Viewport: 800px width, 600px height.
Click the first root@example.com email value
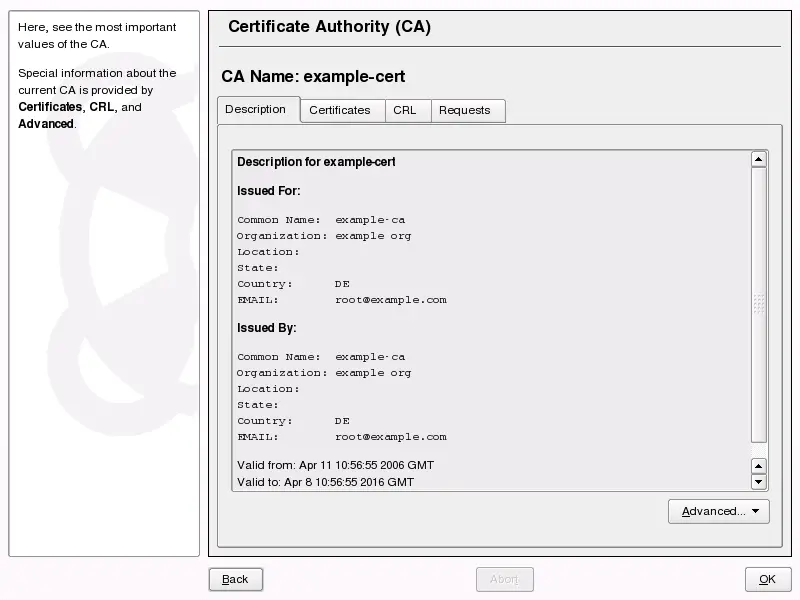point(390,300)
